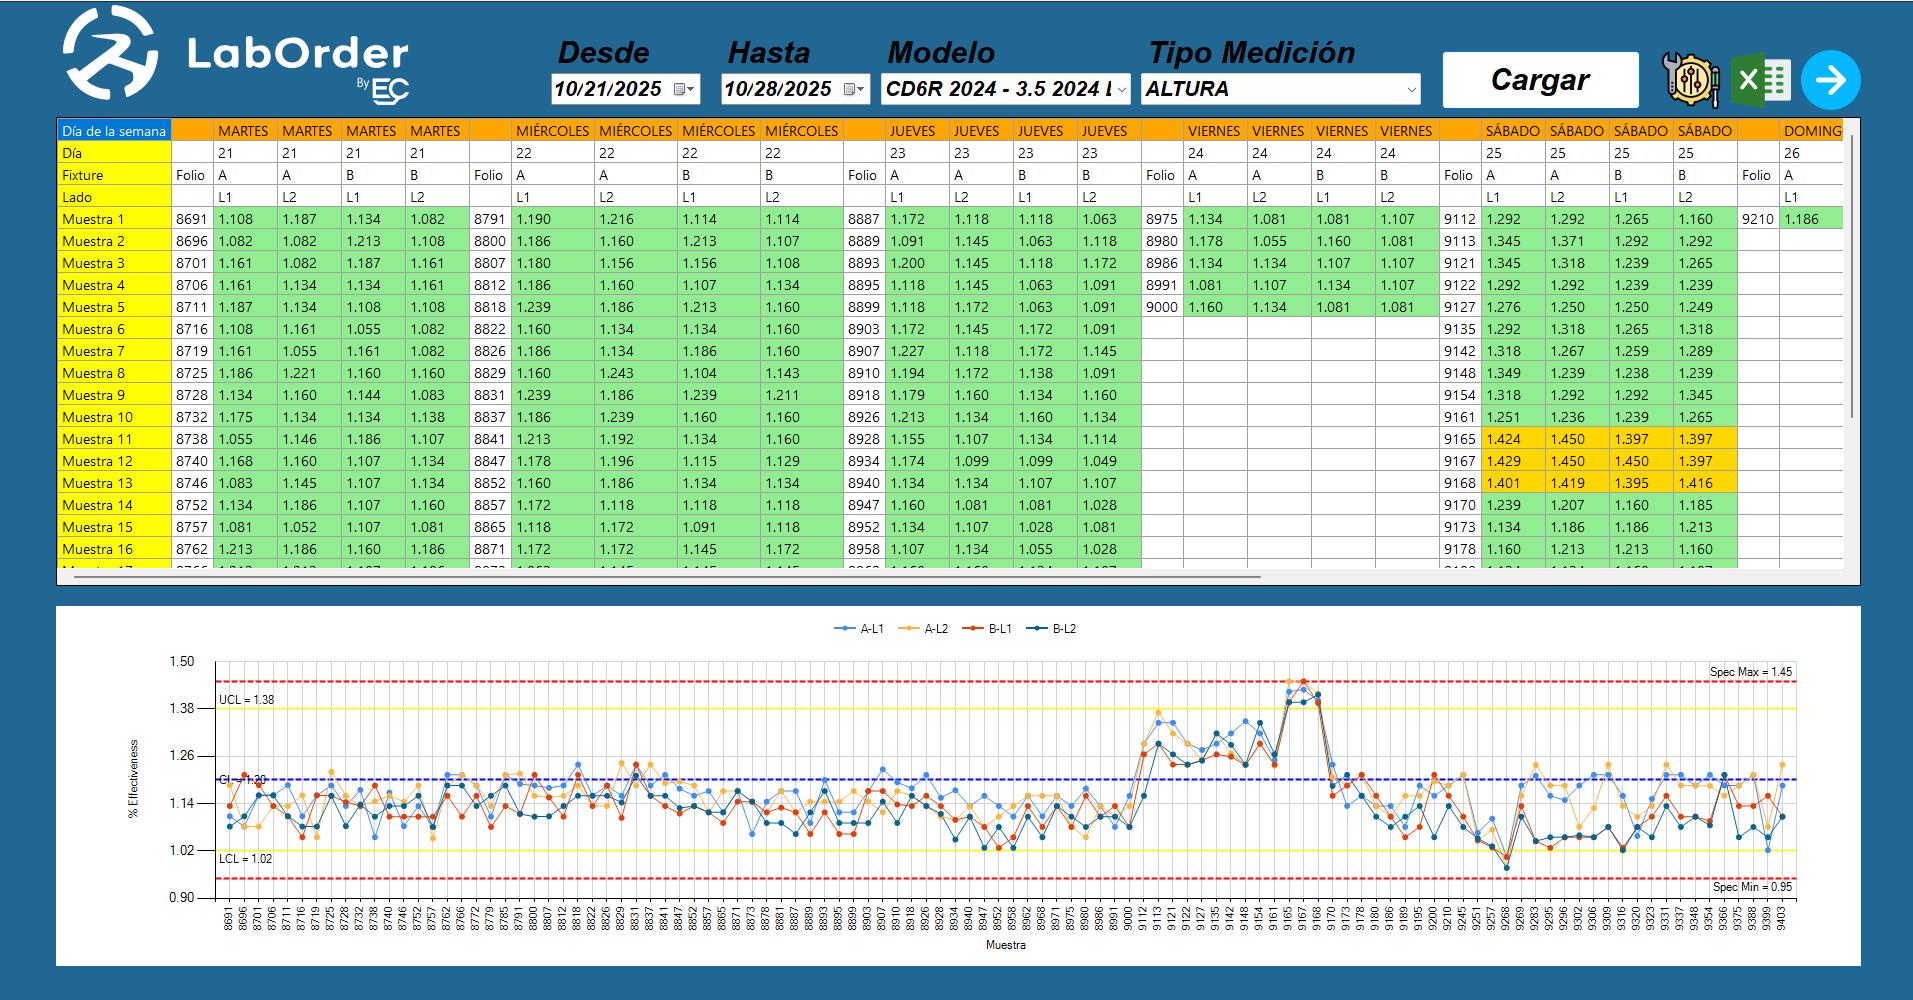Open the Hasta date calendar picker

[853, 89]
